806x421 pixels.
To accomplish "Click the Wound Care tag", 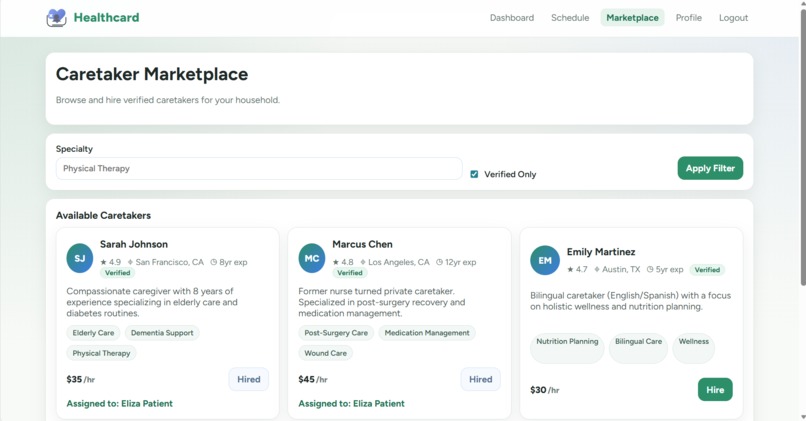I will pyautogui.click(x=325, y=353).
